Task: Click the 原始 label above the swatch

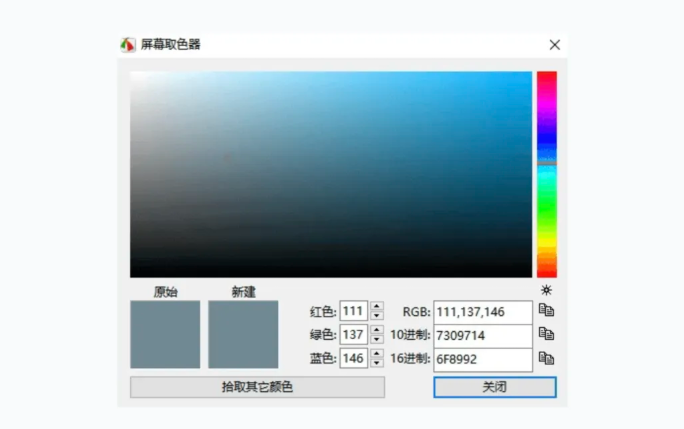Action: tap(165, 292)
